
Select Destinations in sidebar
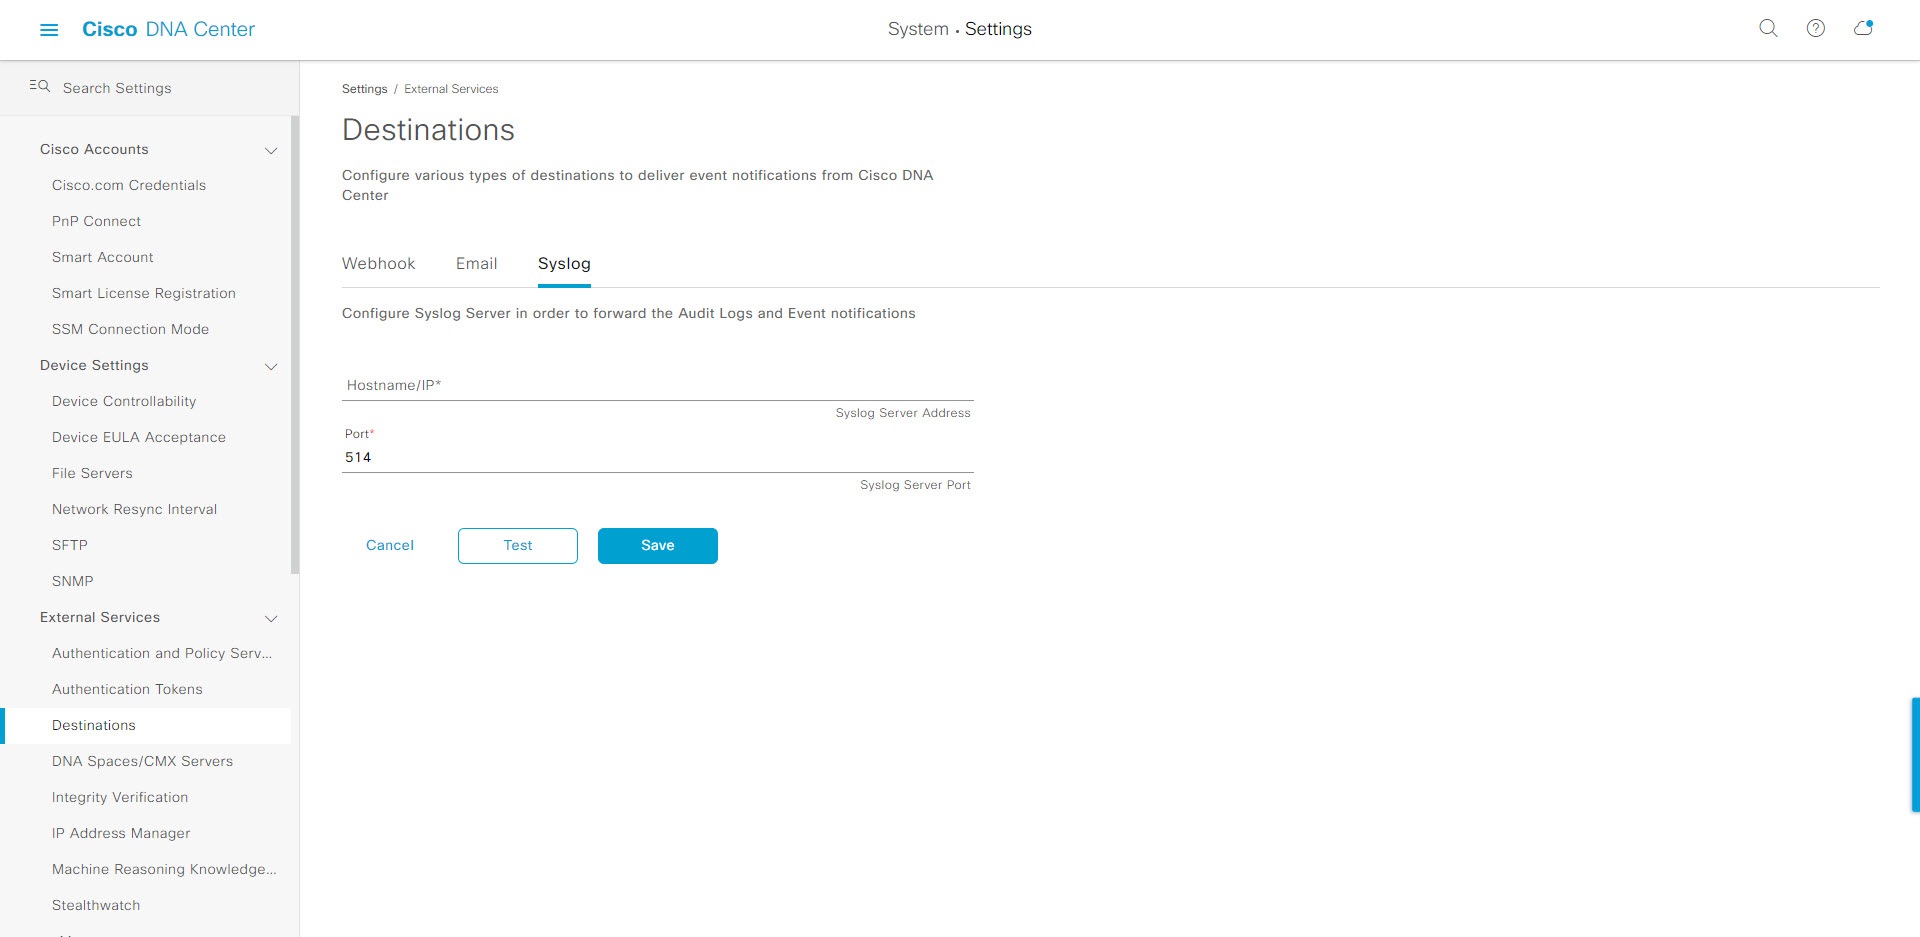click(x=145, y=725)
